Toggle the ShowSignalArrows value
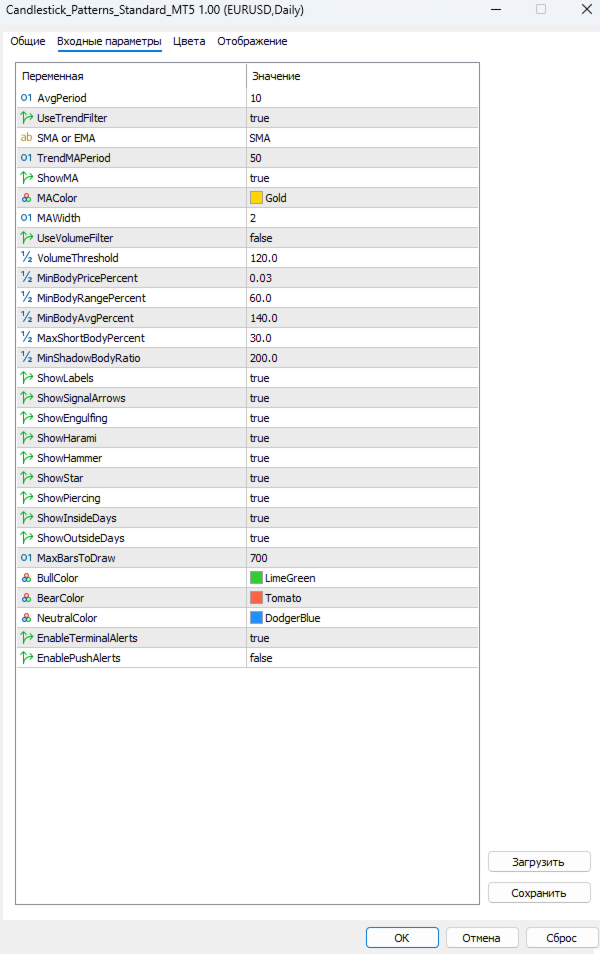 point(362,398)
